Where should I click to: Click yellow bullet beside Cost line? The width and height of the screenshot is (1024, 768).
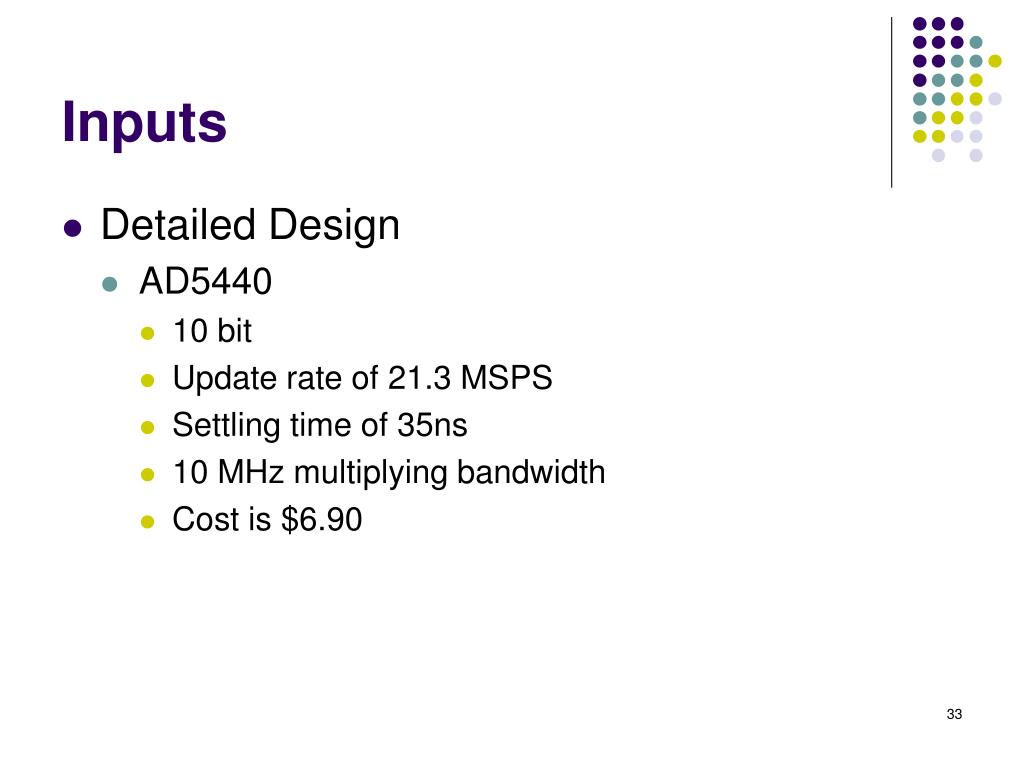click(x=148, y=522)
